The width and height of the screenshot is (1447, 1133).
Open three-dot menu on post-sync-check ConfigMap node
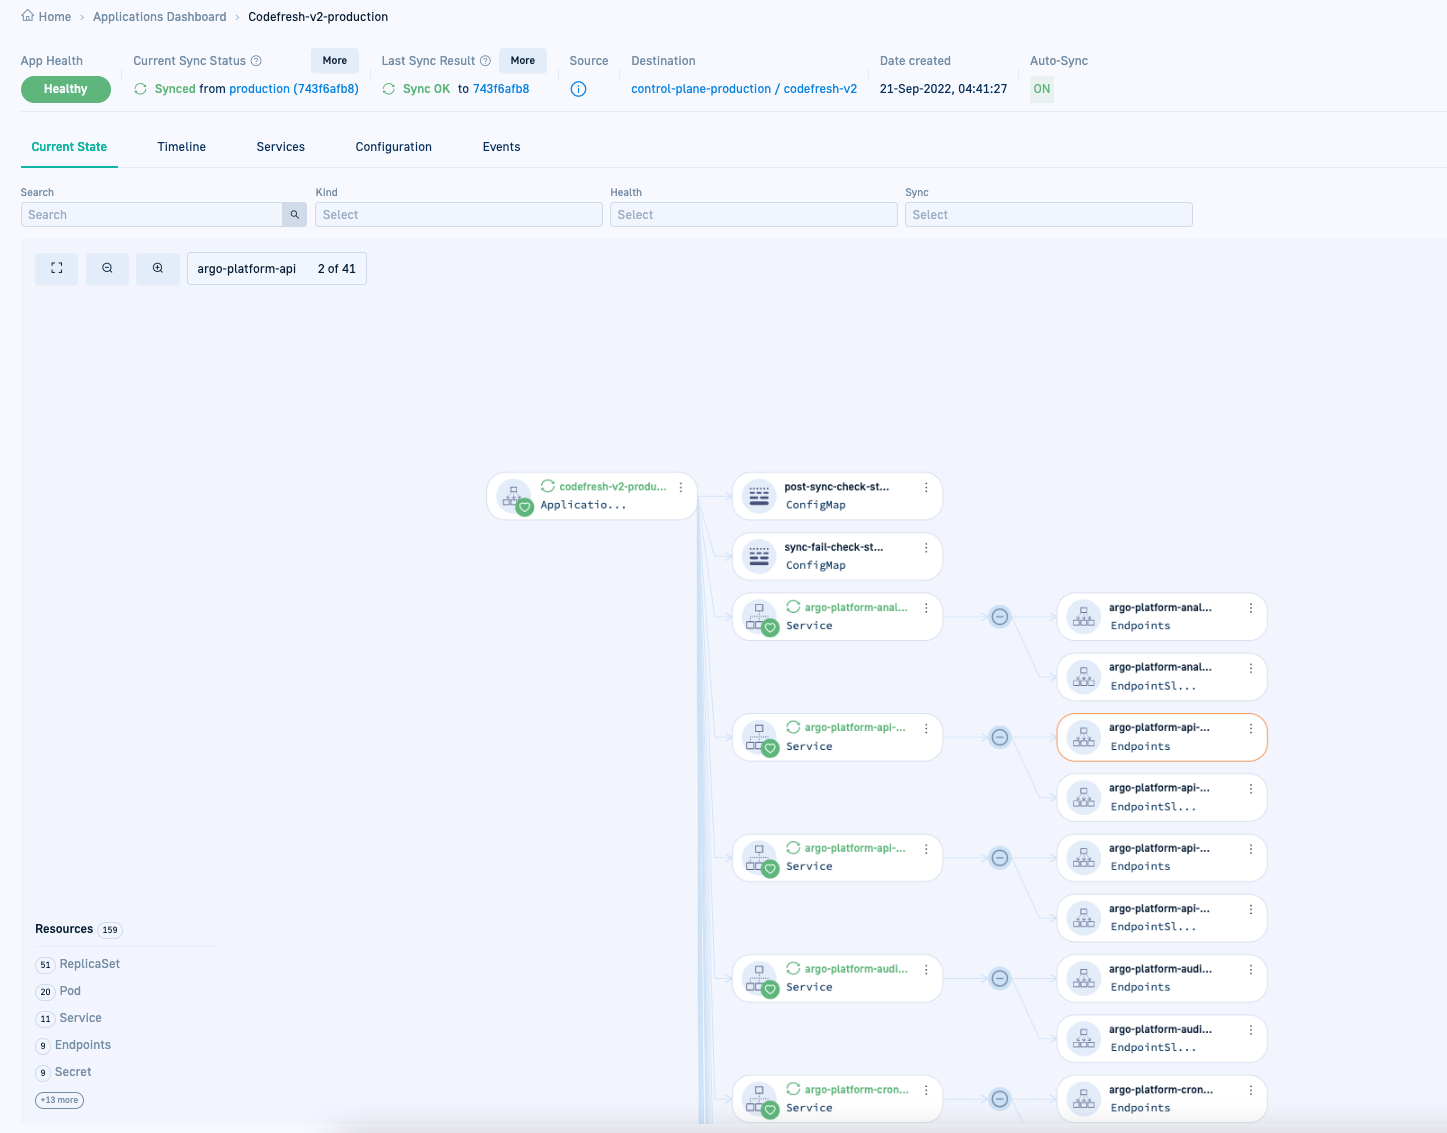(926, 488)
